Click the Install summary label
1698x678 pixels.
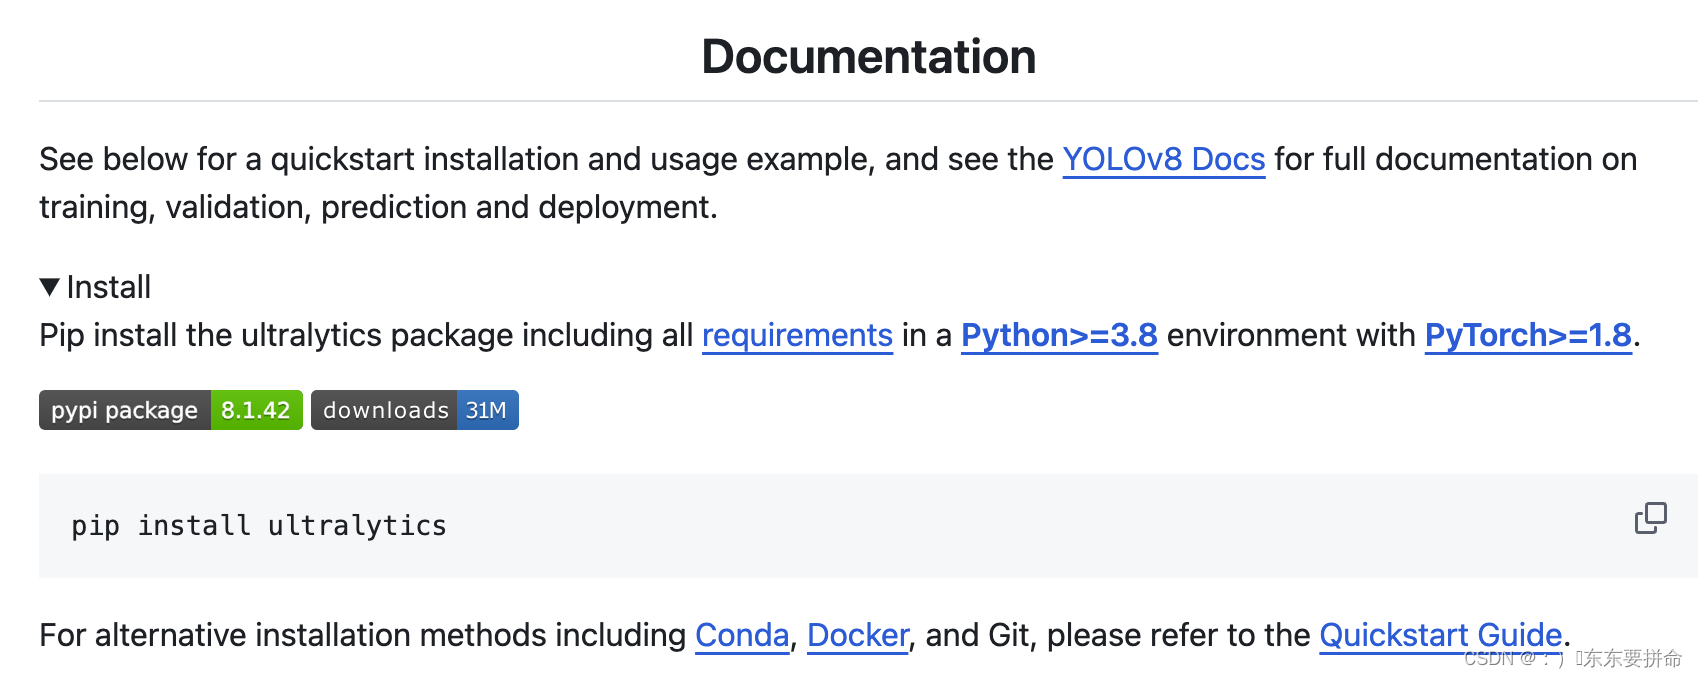[108, 288]
